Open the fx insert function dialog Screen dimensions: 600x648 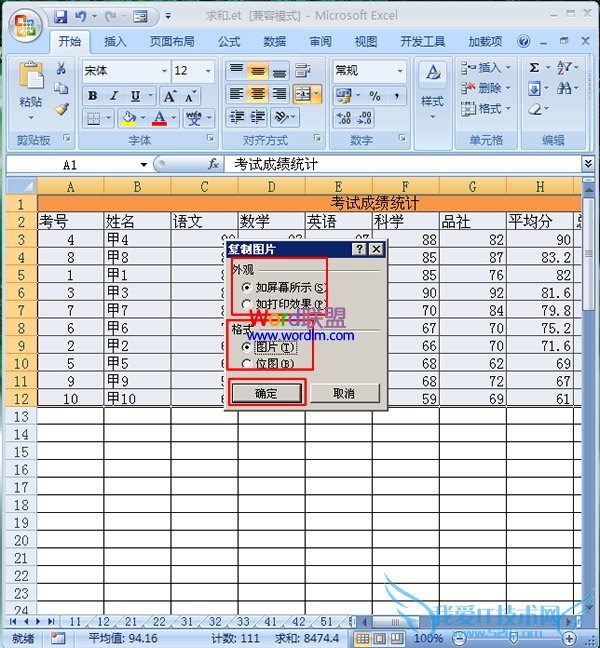pos(213,164)
